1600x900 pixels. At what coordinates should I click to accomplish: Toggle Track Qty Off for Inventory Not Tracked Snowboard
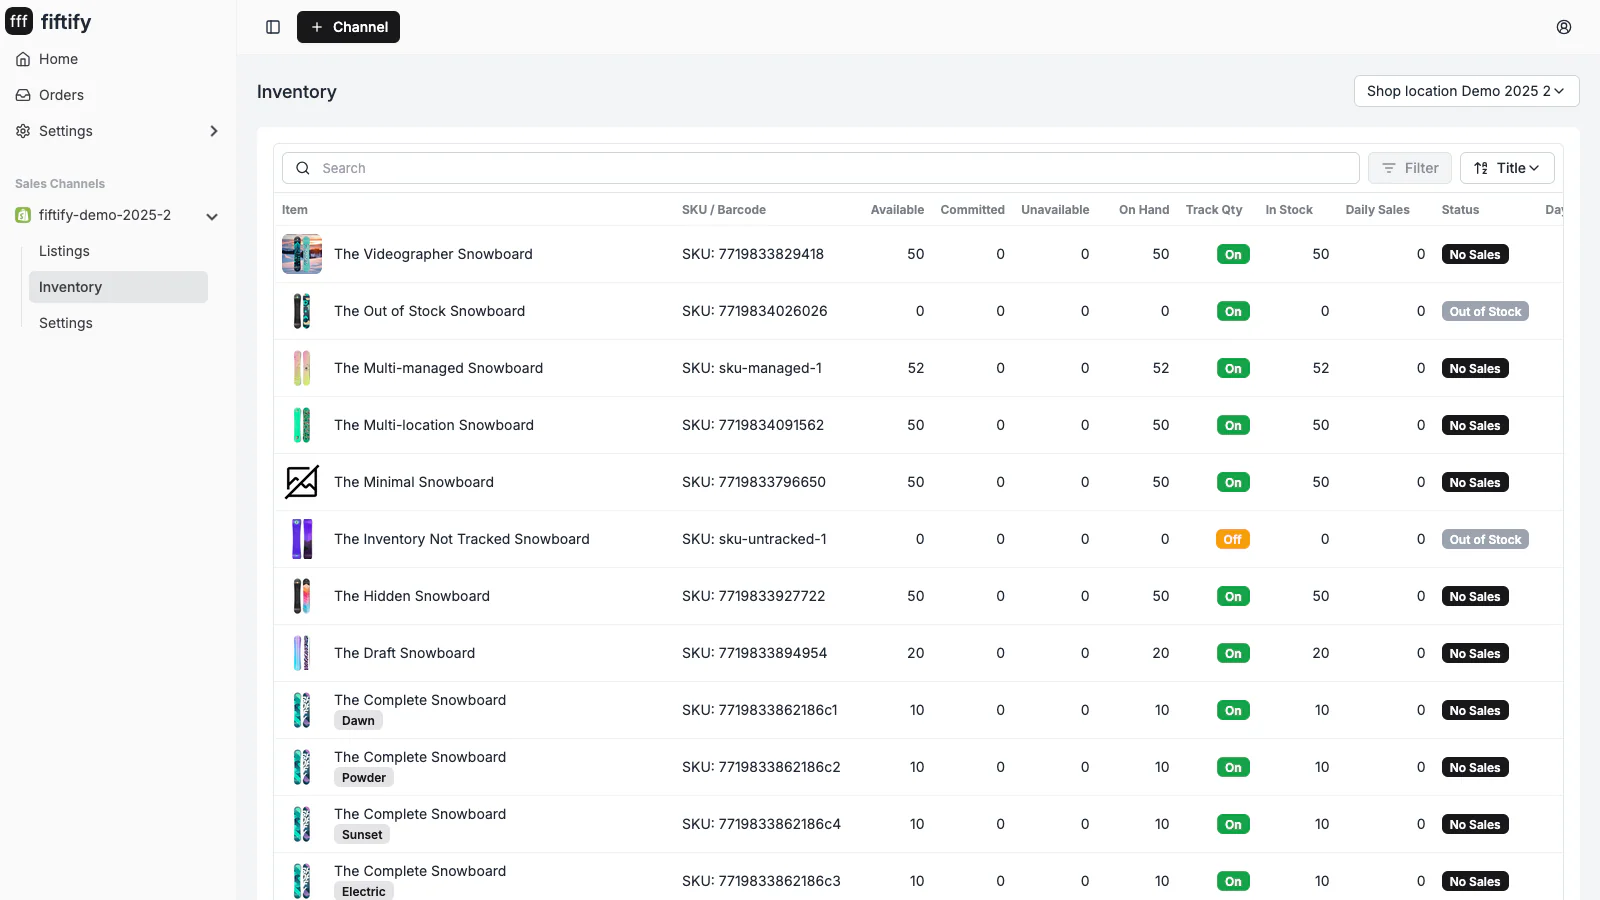[x=1232, y=539]
